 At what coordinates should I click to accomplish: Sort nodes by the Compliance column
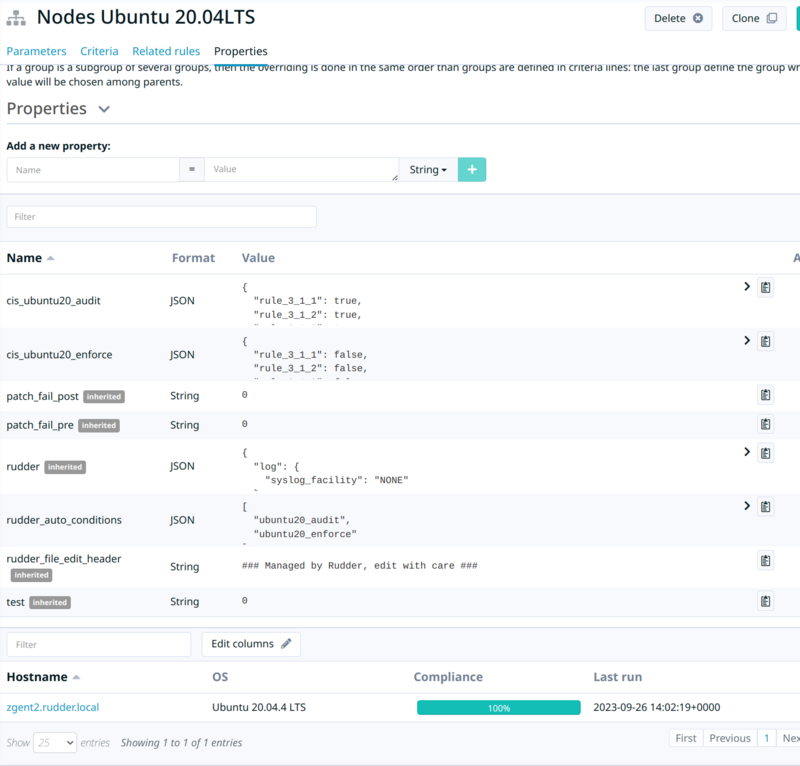tap(448, 677)
